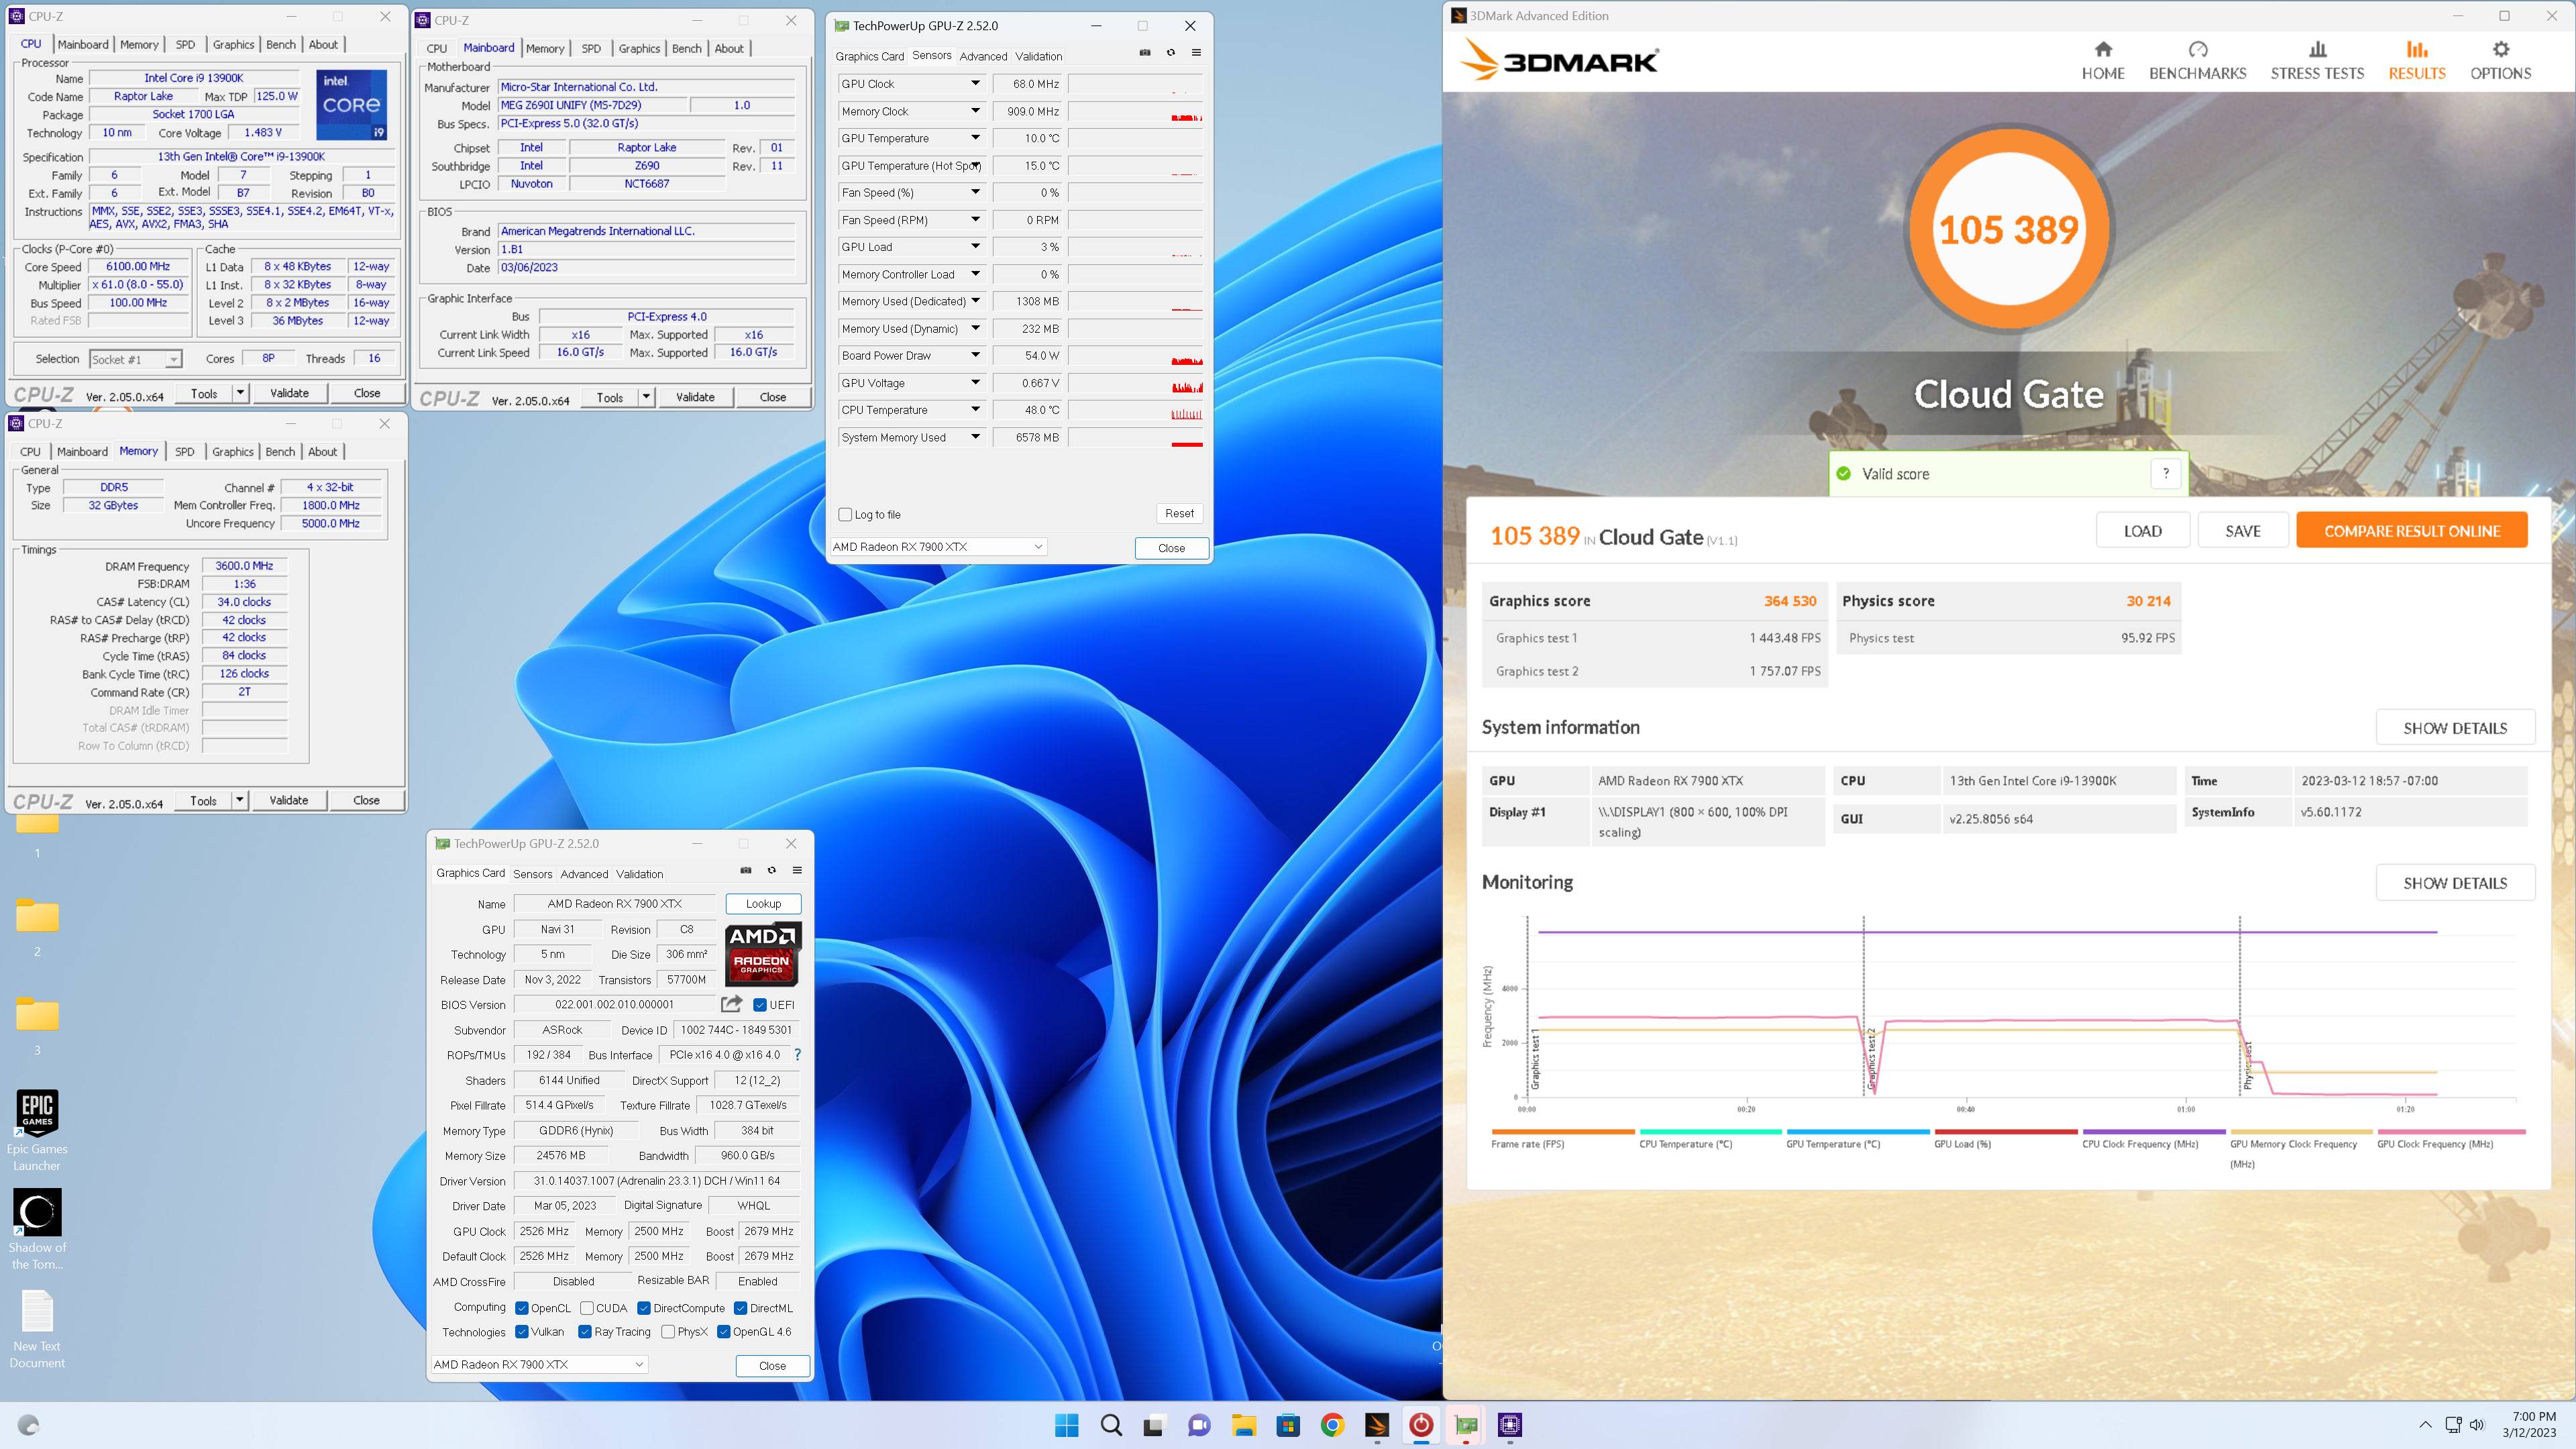Expand Board Power Draw sensor dropdown
This screenshot has height=1449, width=2576.
pyautogui.click(x=975, y=355)
